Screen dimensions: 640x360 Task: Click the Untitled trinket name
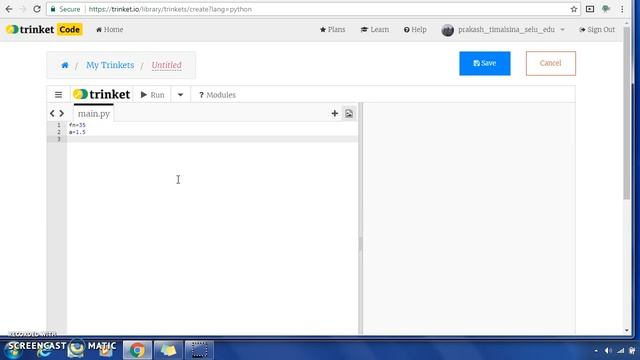coord(167,65)
